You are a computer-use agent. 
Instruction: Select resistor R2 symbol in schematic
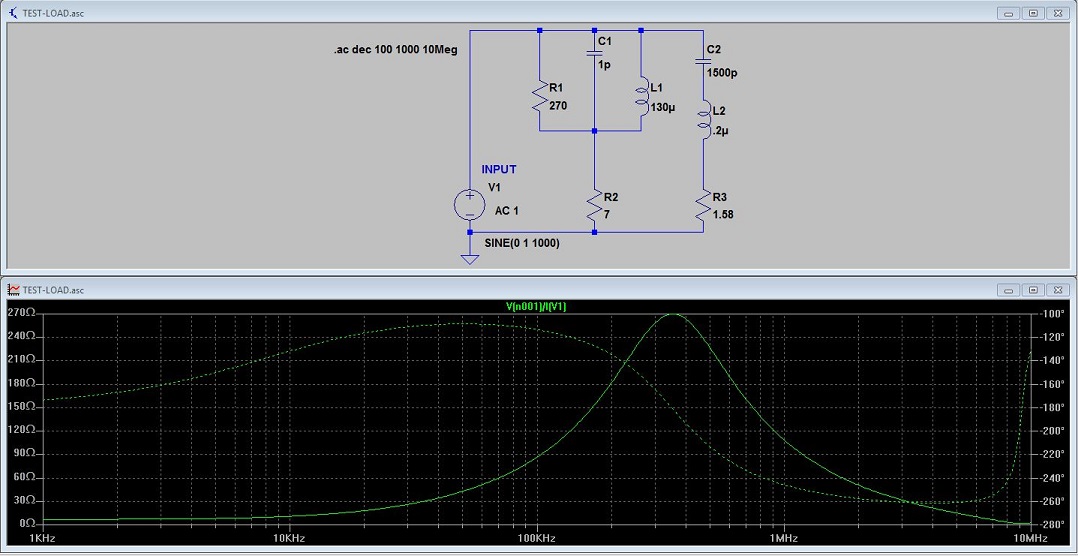[x=594, y=205]
